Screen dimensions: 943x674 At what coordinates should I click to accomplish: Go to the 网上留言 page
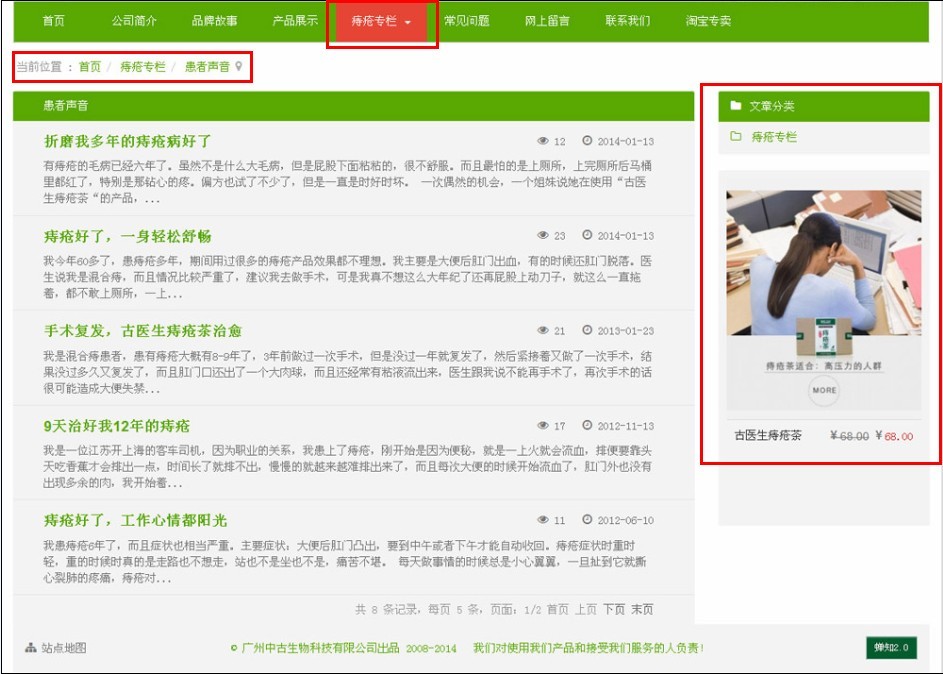(x=547, y=21)
